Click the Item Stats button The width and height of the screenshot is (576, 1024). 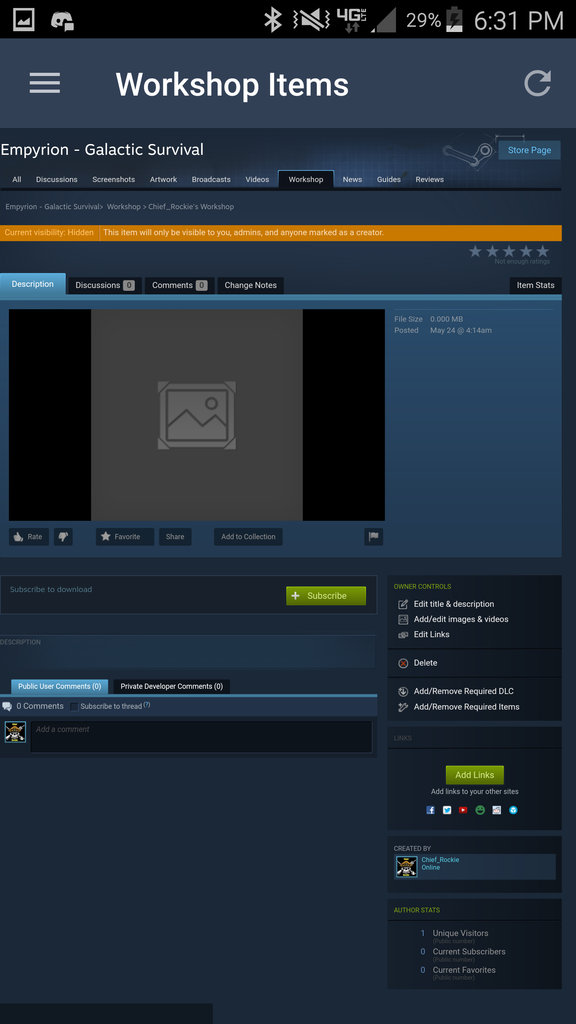point(536,285)
